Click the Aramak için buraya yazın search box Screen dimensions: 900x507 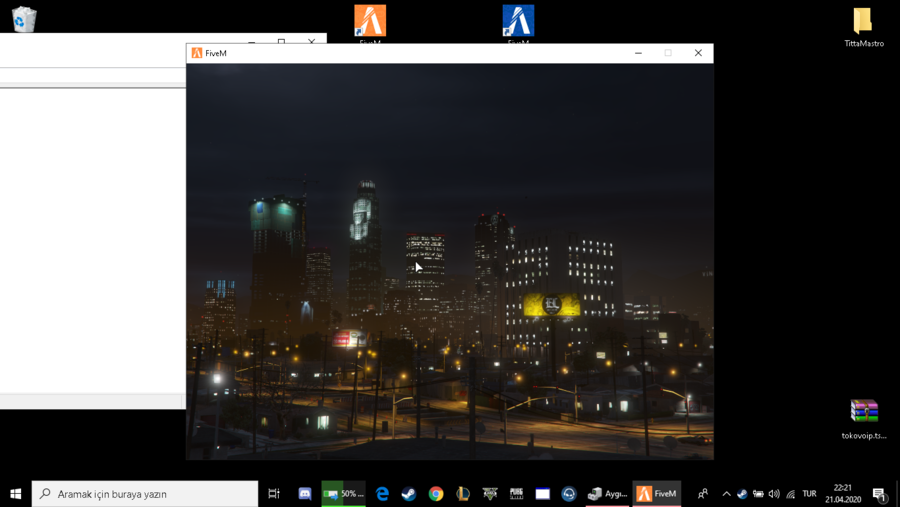[145, 494]
